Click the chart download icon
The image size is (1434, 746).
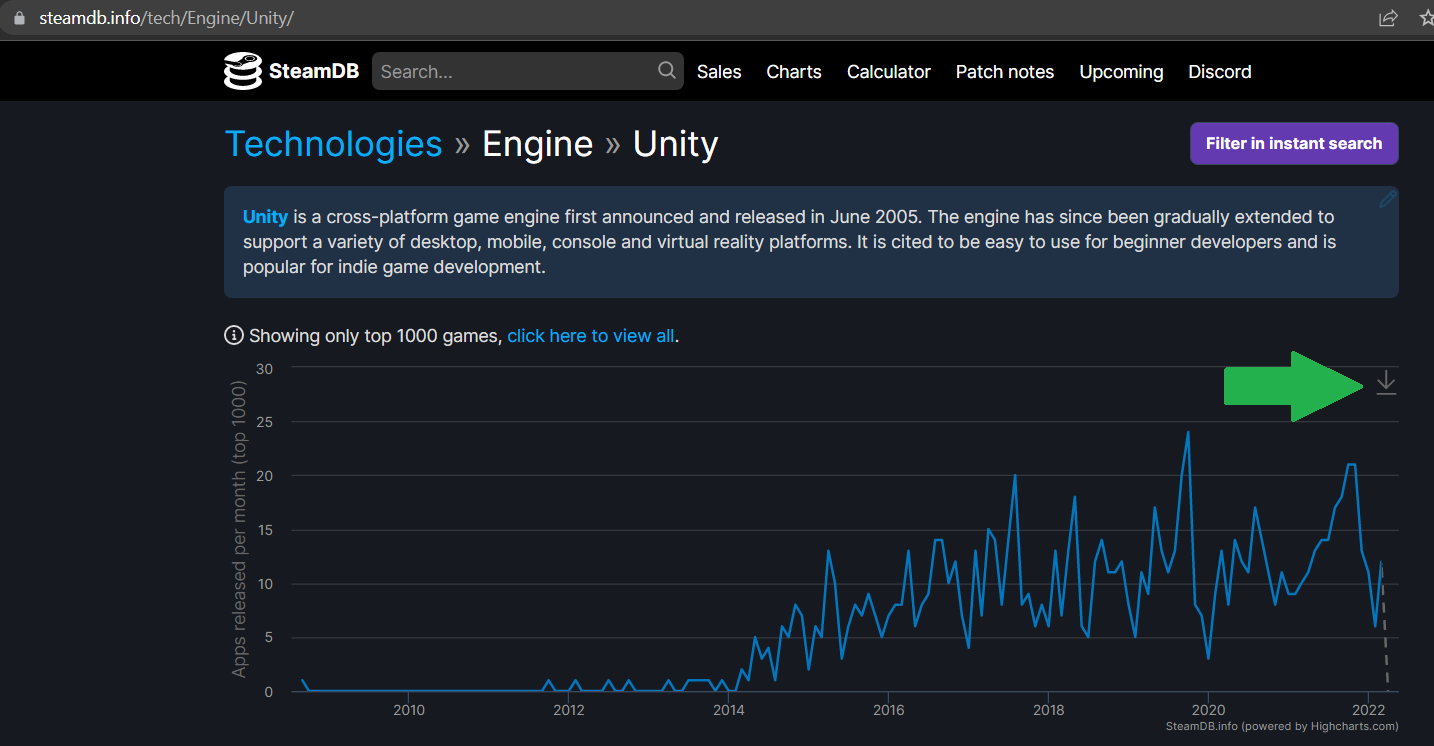pos(1385,383)
